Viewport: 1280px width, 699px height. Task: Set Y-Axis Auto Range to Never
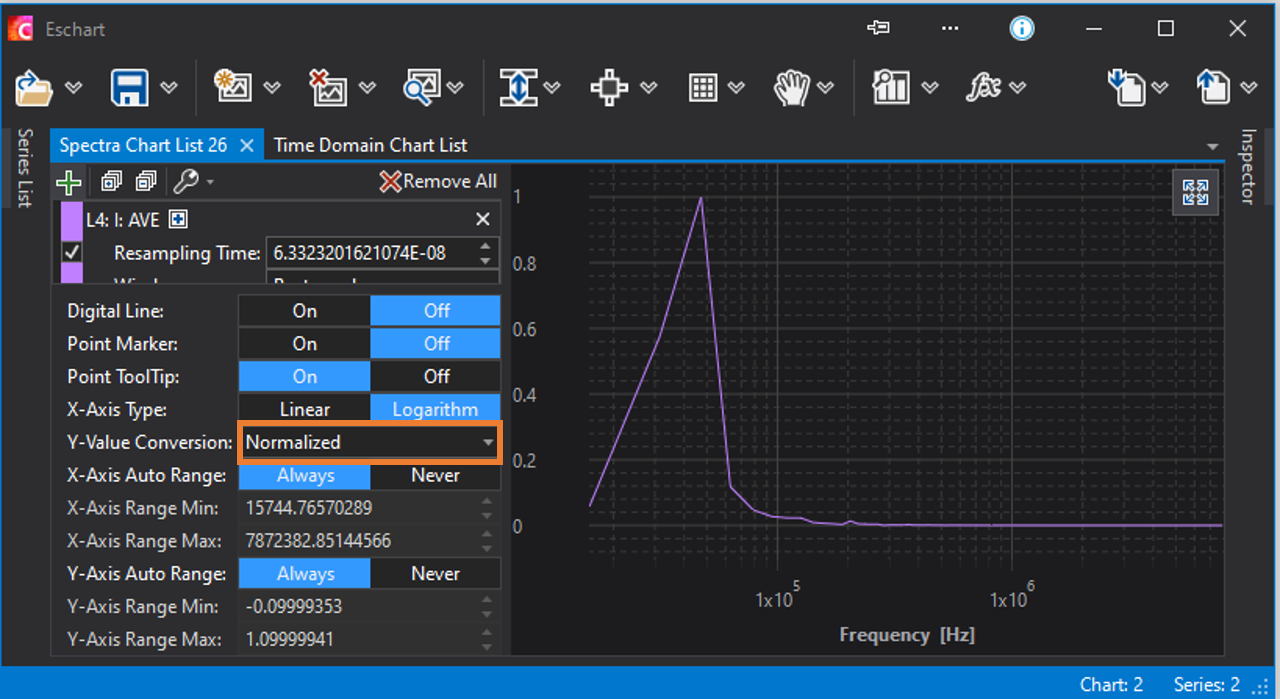(x=436, y=573)
